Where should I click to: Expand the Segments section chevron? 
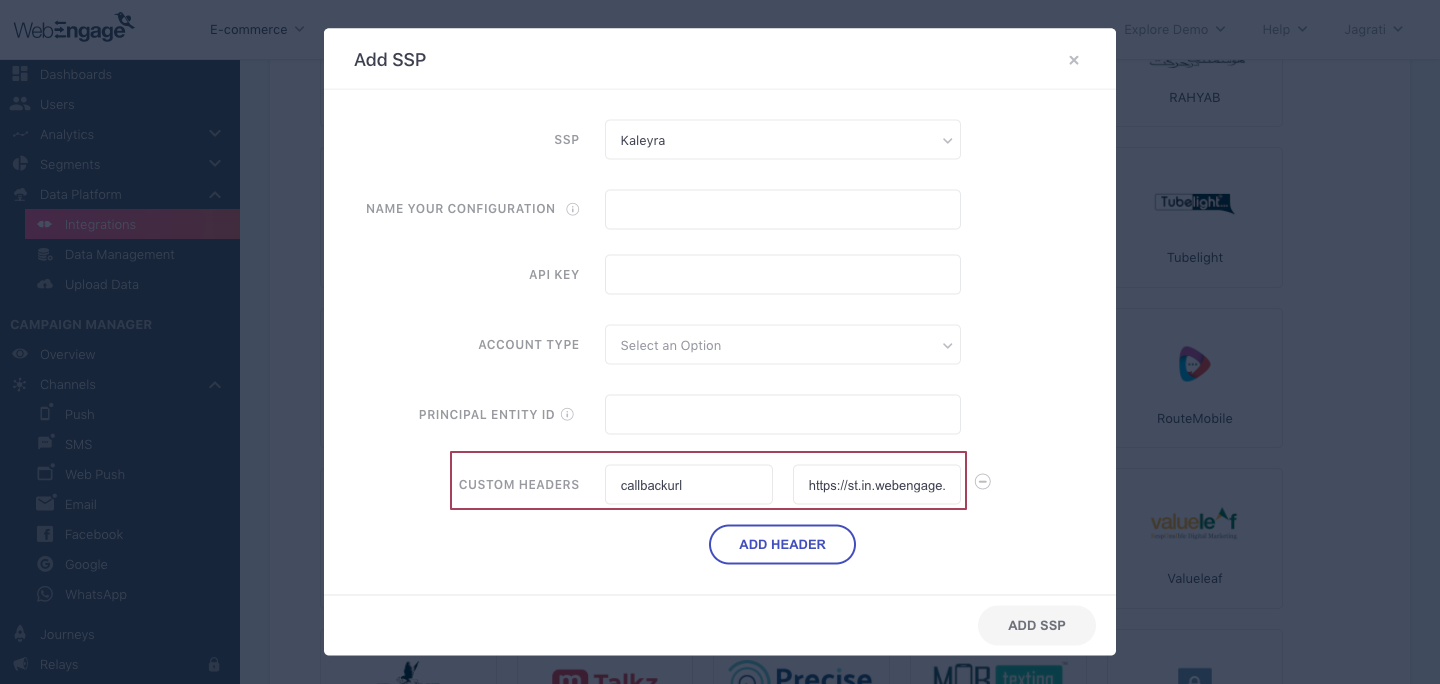point(215,164)
